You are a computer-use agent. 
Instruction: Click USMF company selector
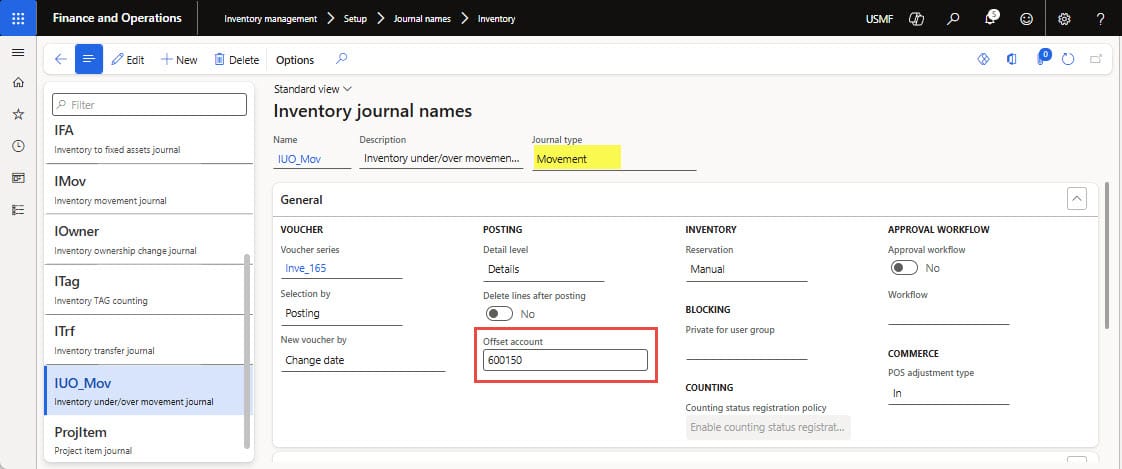[879, 19]
